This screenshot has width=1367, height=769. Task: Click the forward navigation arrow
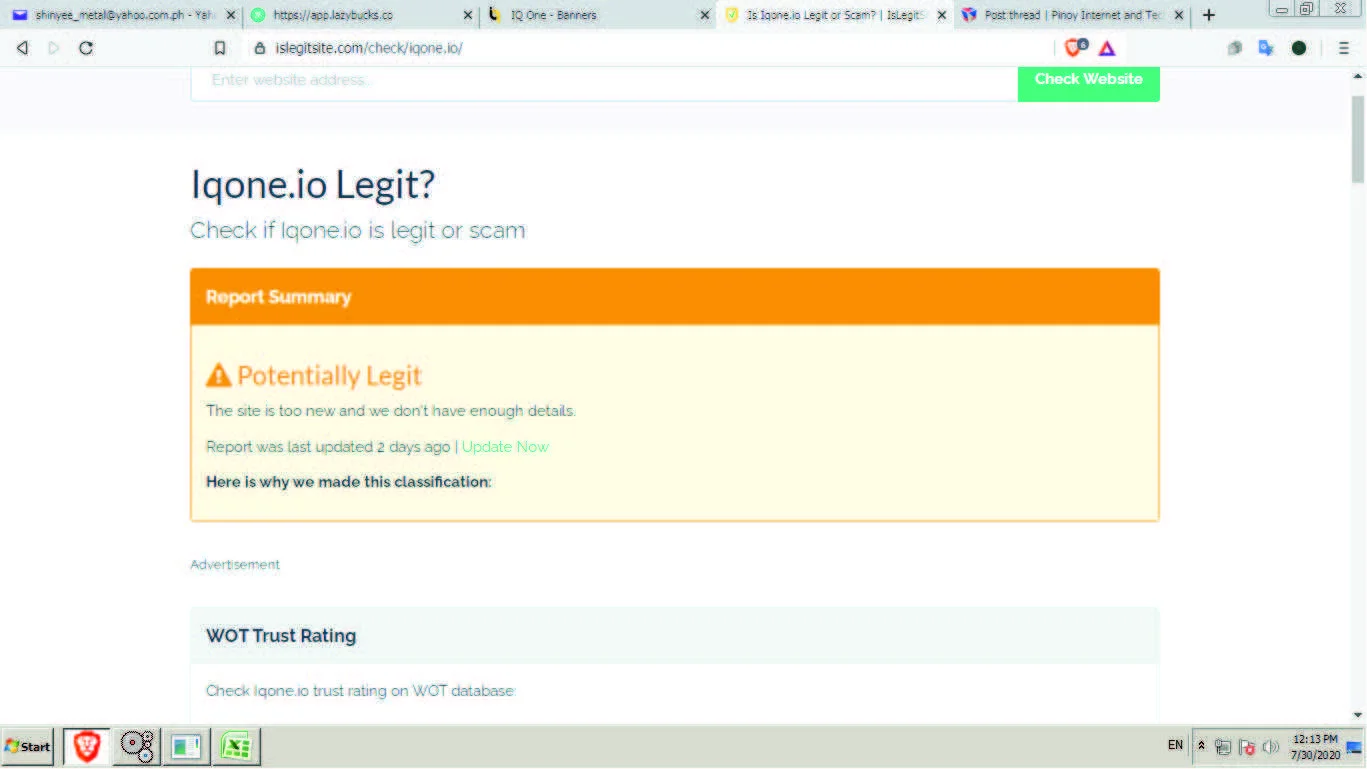click(x=54, y=48)
